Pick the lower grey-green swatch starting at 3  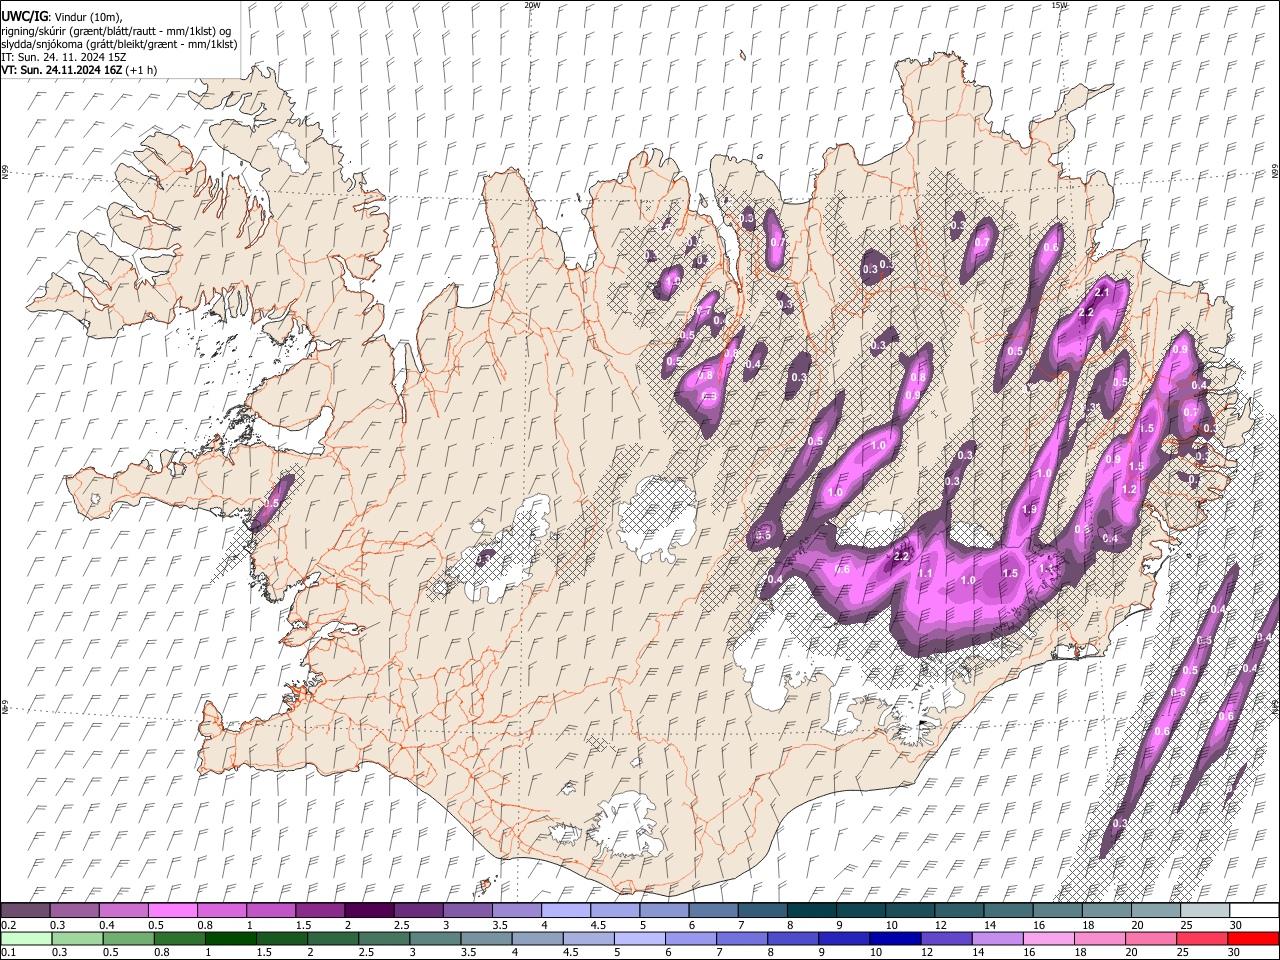click(x=435, y=938)
